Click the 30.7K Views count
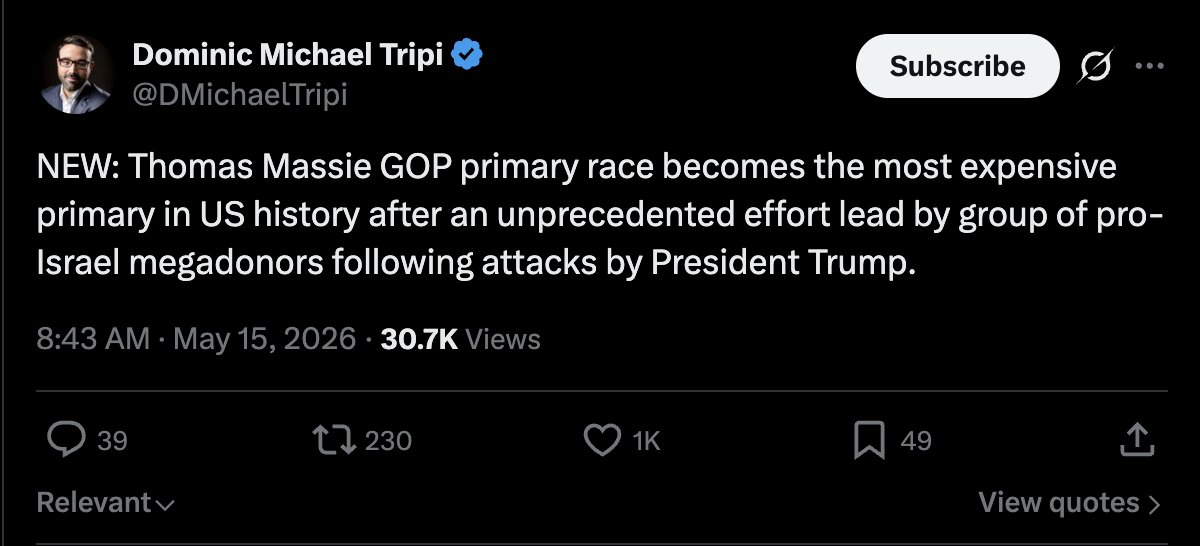 461,339
